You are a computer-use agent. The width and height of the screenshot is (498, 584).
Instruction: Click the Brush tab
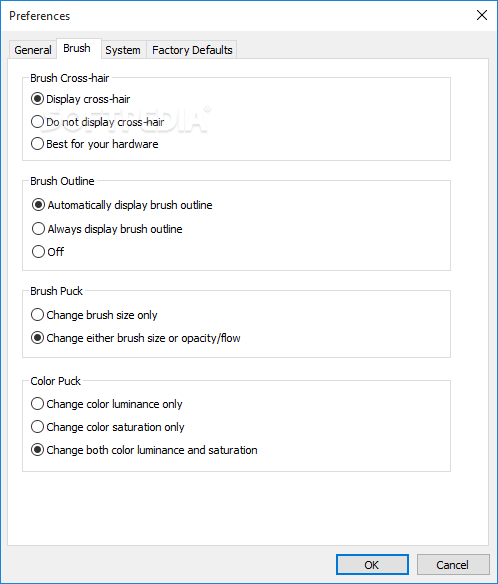pos(77,48)
